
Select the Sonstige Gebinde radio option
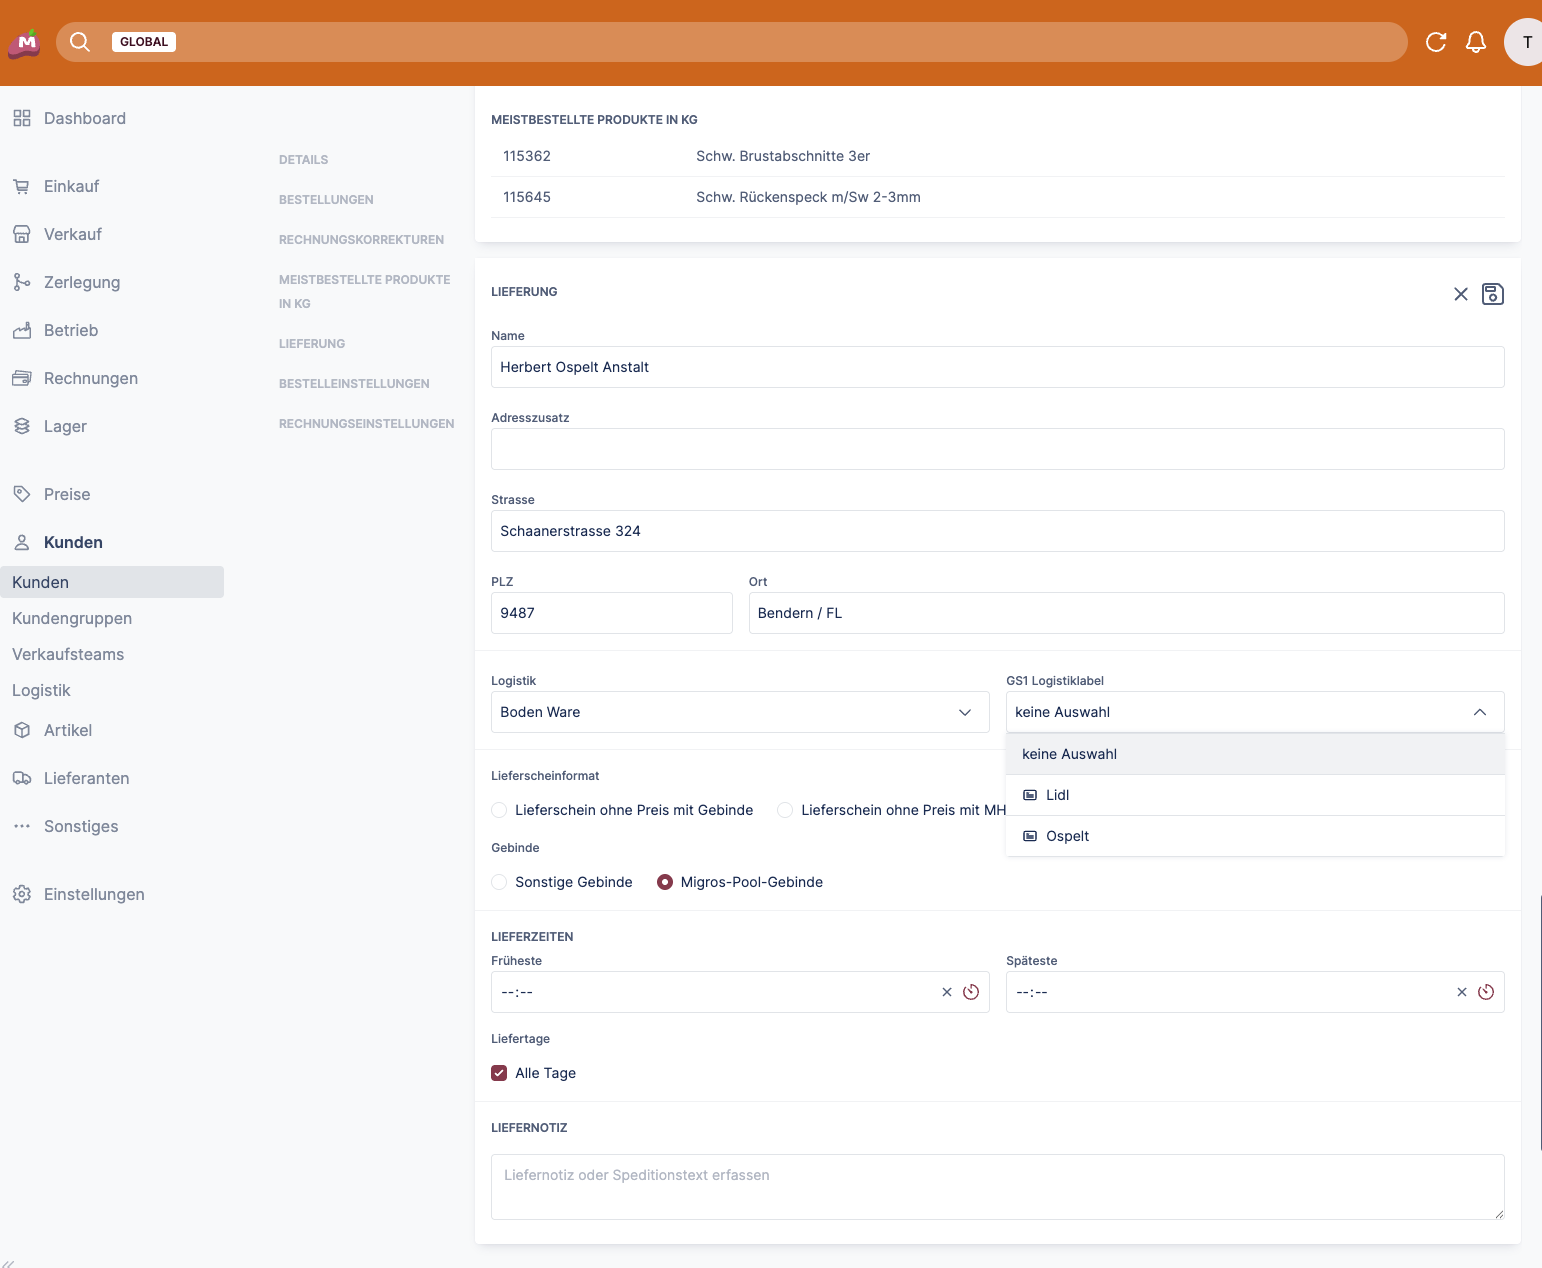click(499, 882)
